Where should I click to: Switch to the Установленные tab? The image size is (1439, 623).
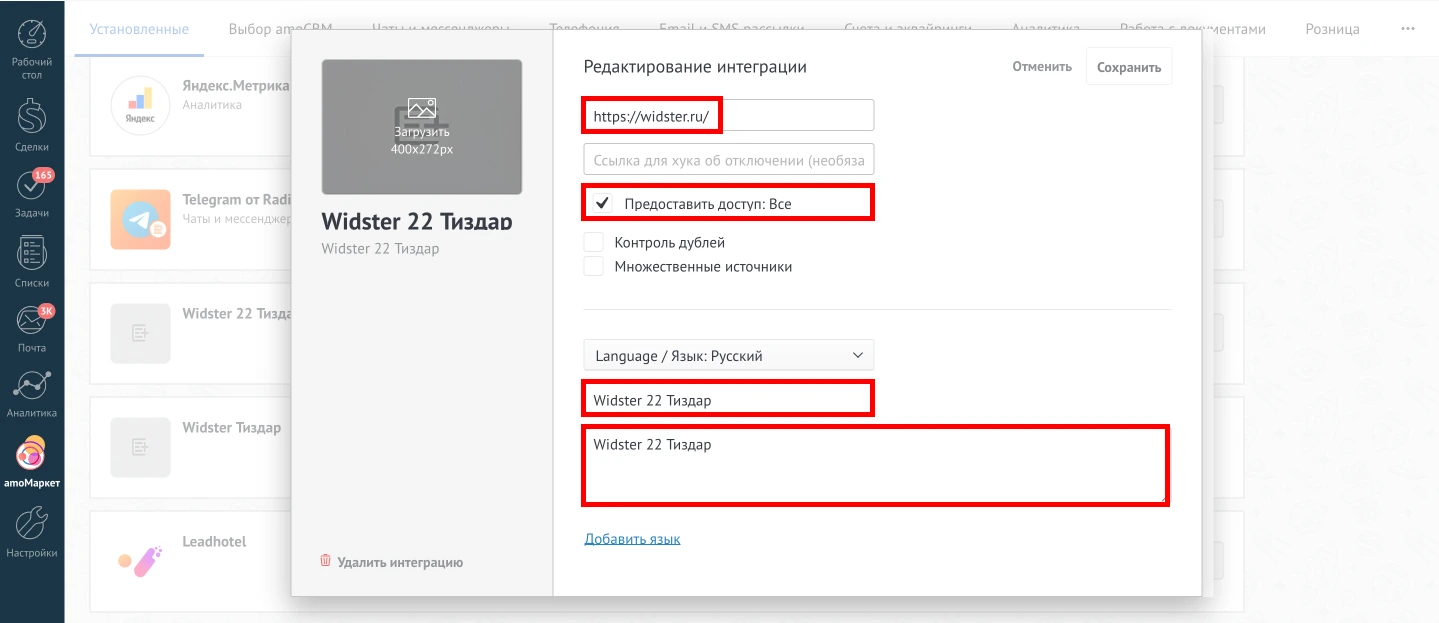tap(139, 29)
